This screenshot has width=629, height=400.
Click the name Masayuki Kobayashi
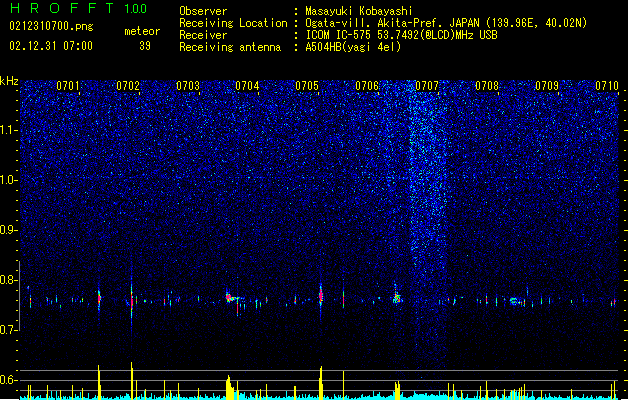[359, 11]
